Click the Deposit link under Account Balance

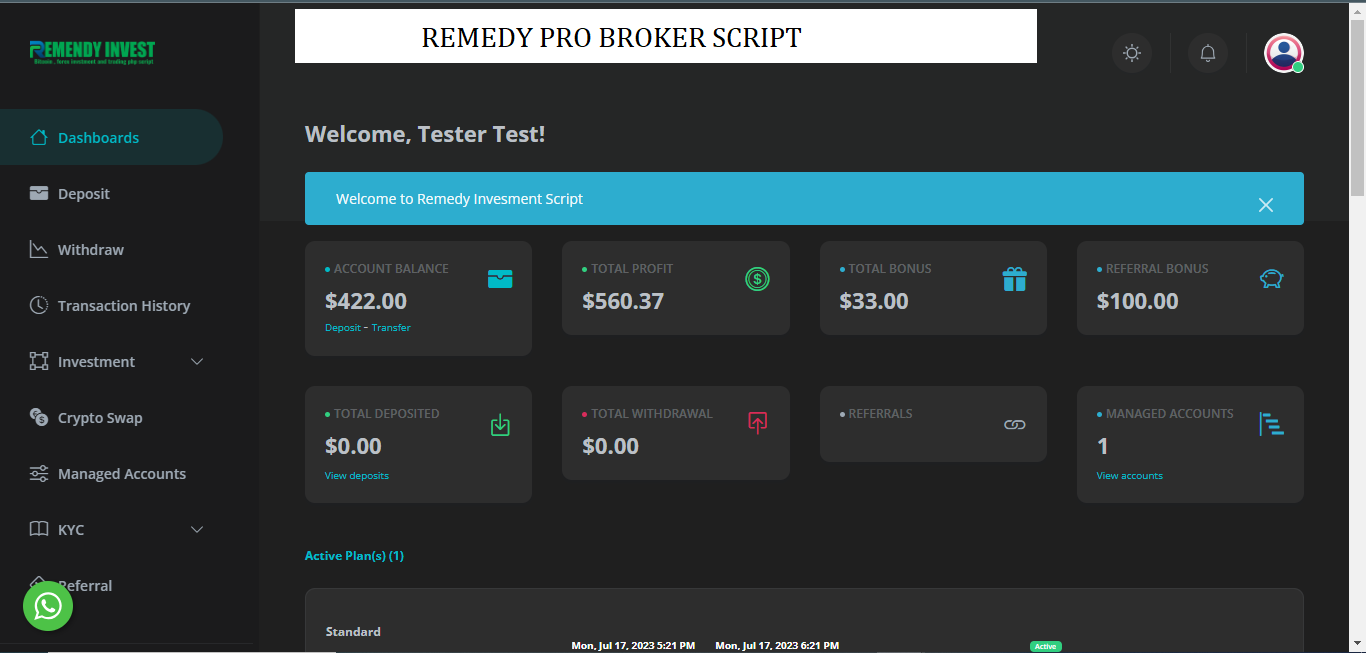click(342, 328)
